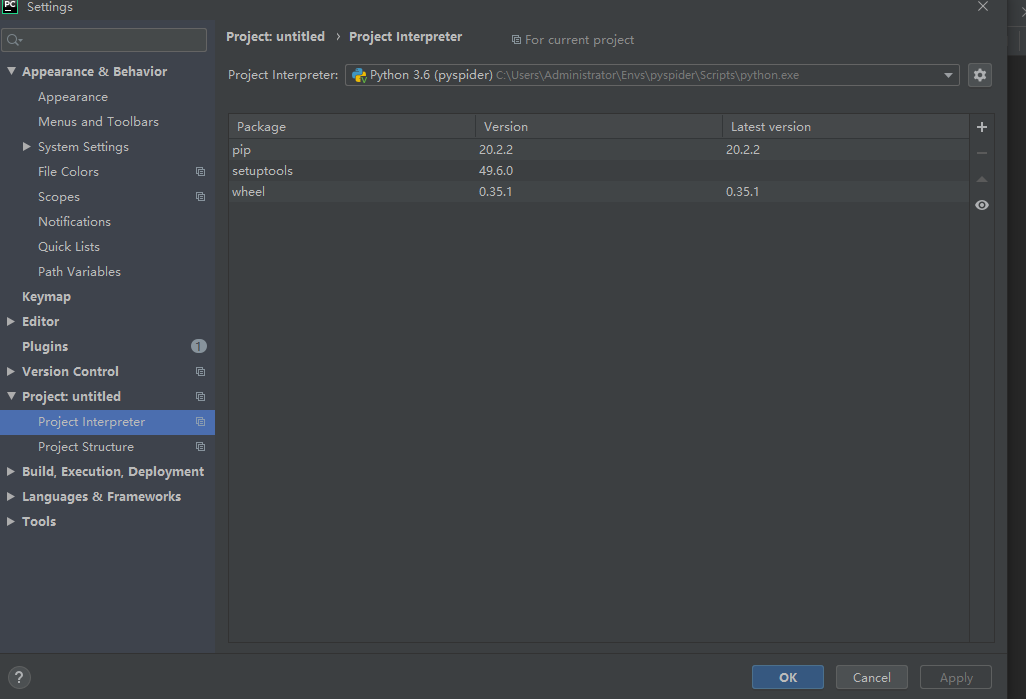
Task: Select the pip package row
Action: point(599,150)
